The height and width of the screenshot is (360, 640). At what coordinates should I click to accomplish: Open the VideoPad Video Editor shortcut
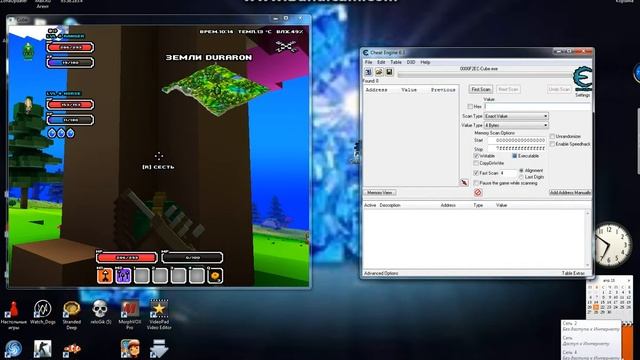159,315
